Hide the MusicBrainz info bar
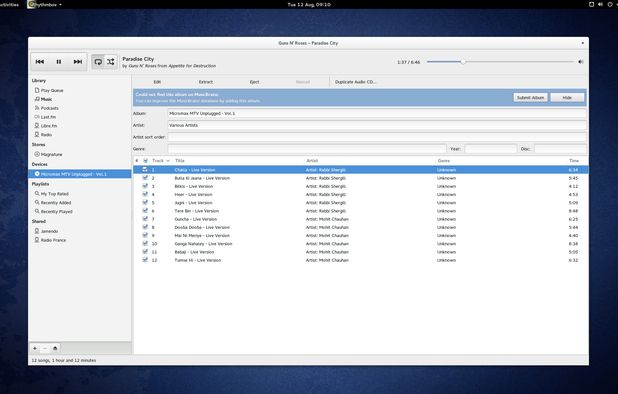Screen dimensions: 618x394 [x=567, y=97]
